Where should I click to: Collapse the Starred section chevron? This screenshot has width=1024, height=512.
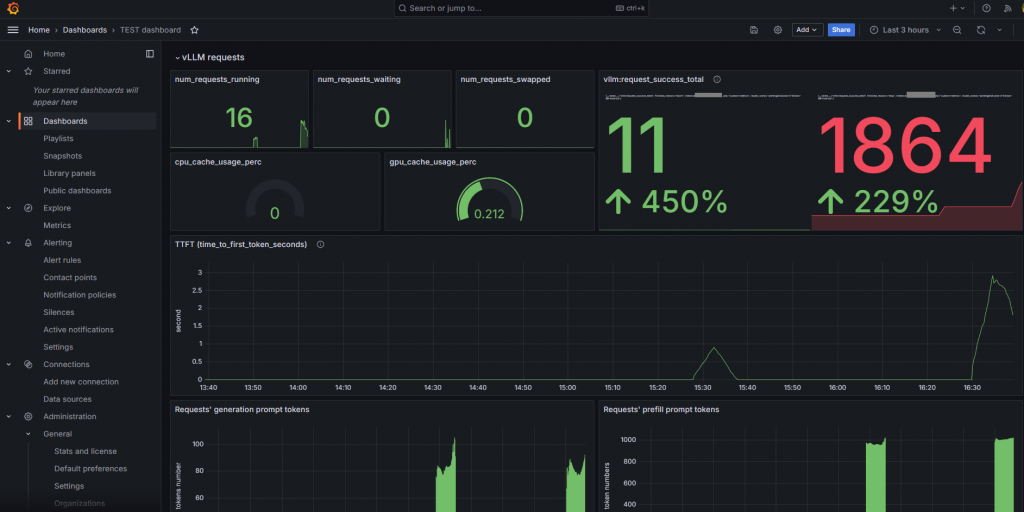tap(8, 71)
